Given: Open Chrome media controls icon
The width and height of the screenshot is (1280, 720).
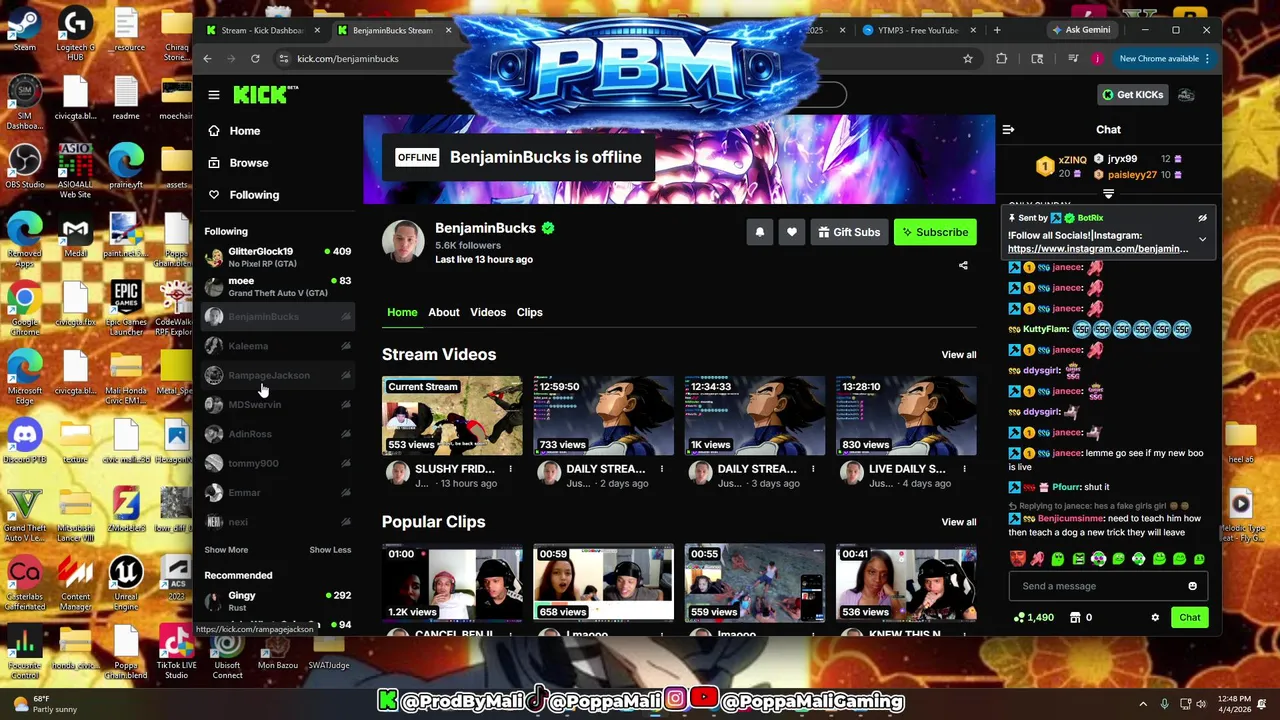Looking at the screenshot, I should point(1073,59).
